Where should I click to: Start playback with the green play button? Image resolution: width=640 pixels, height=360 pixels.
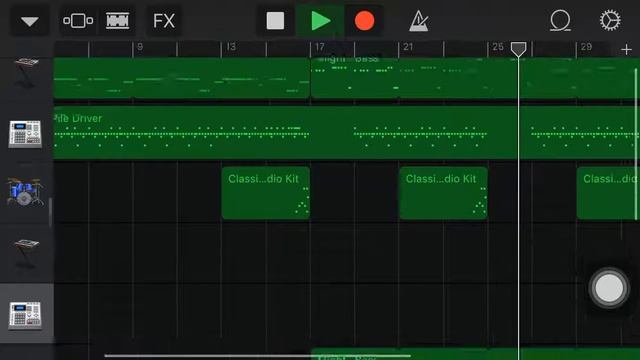click(320, 21)
